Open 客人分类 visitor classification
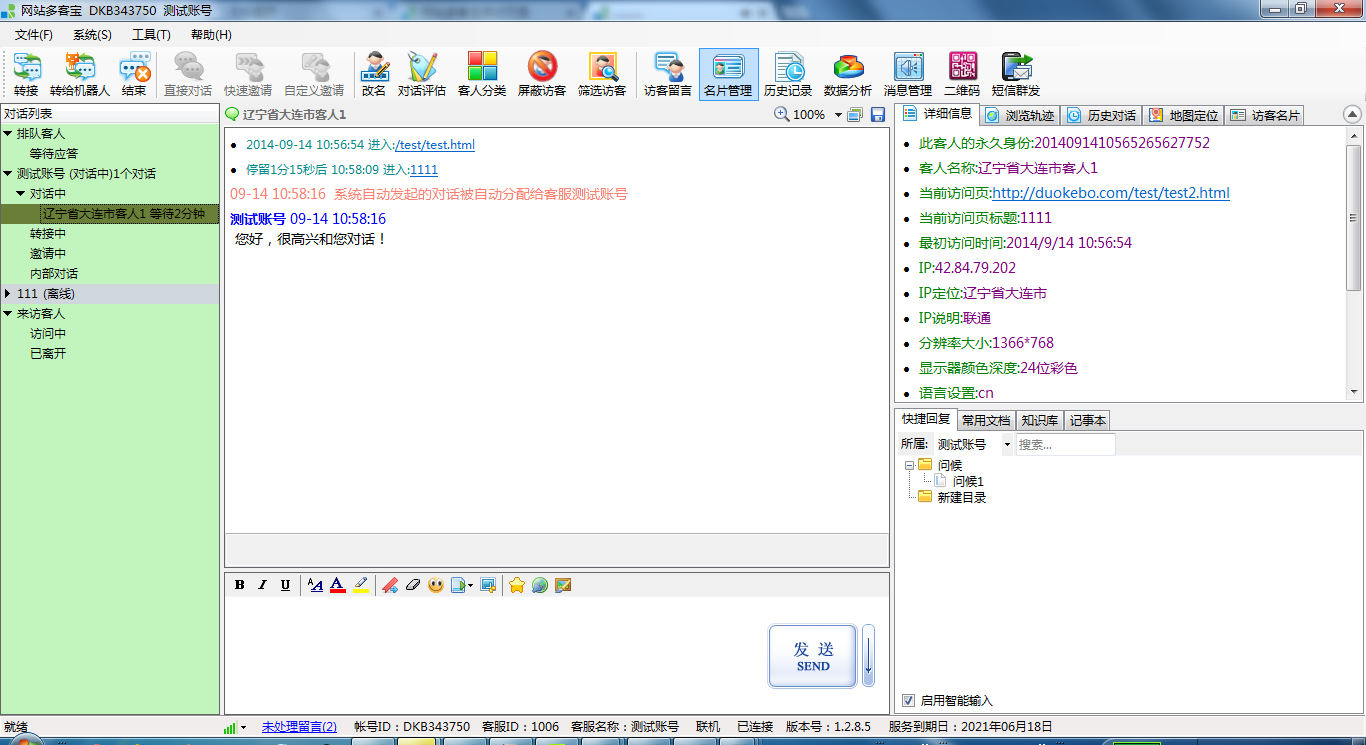Image resolution: width=1366 pixels, height=745 pixels. click(482, 74)
